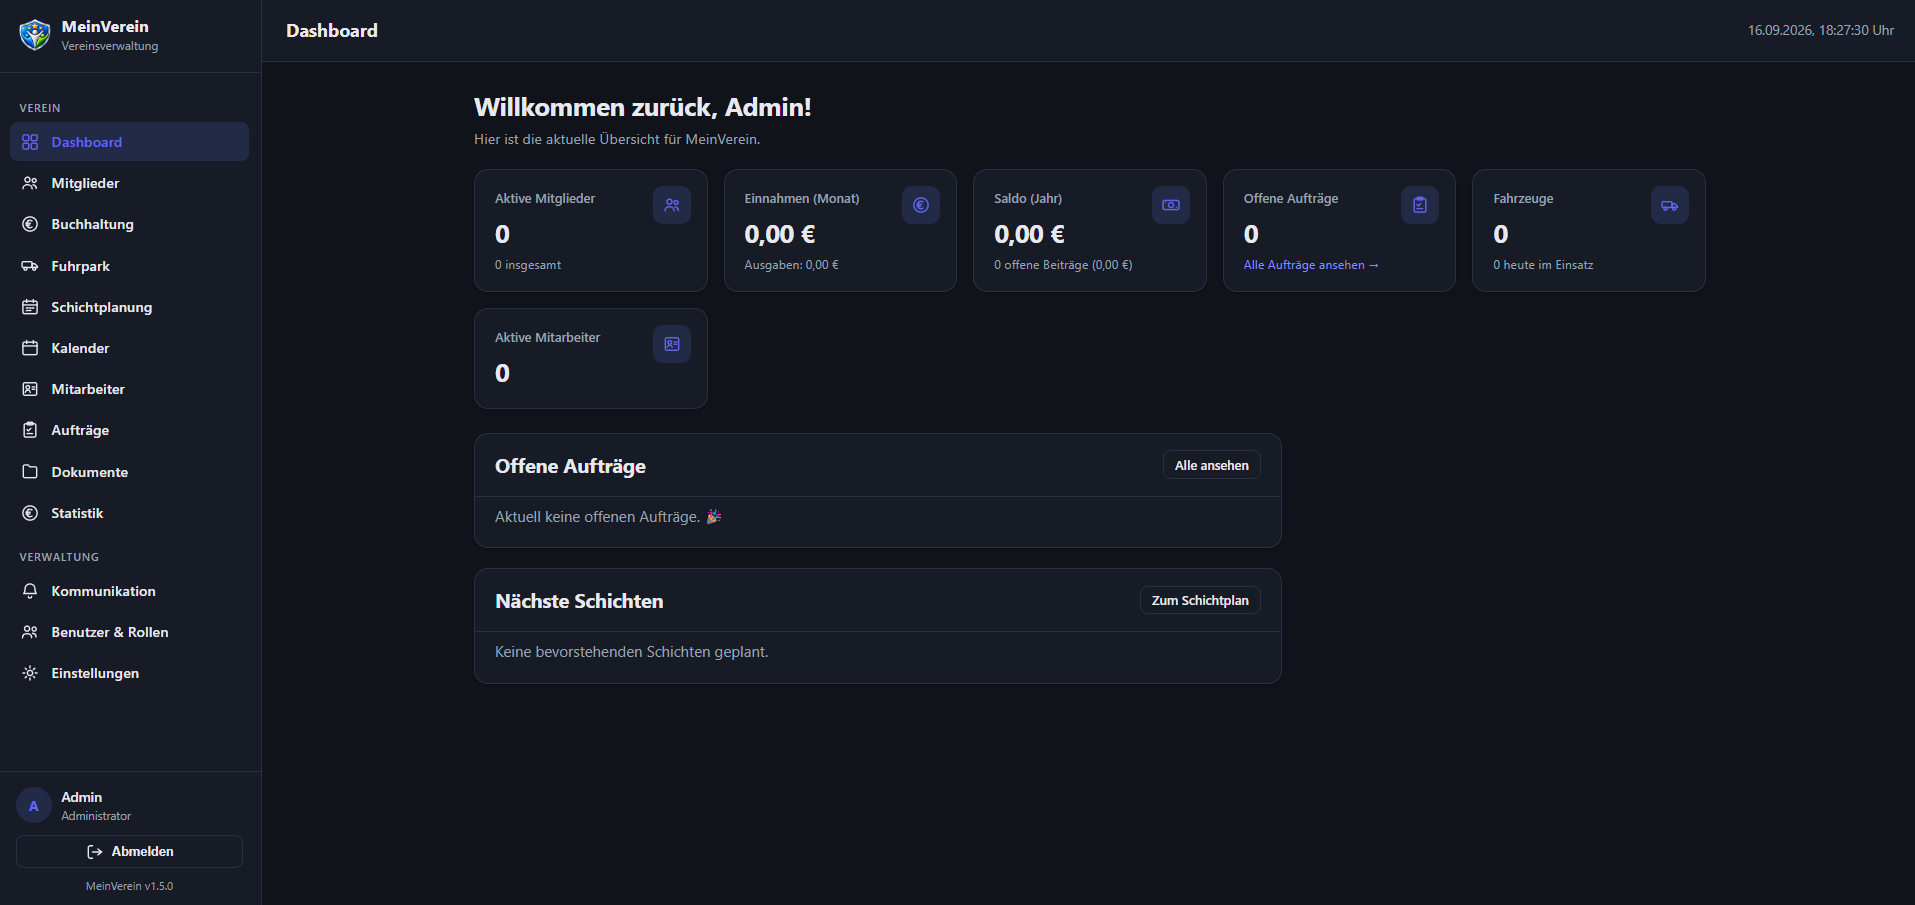Open Benutzer & Rollen administration
This screenshot has width=1915, height=905.
(129, 632)
